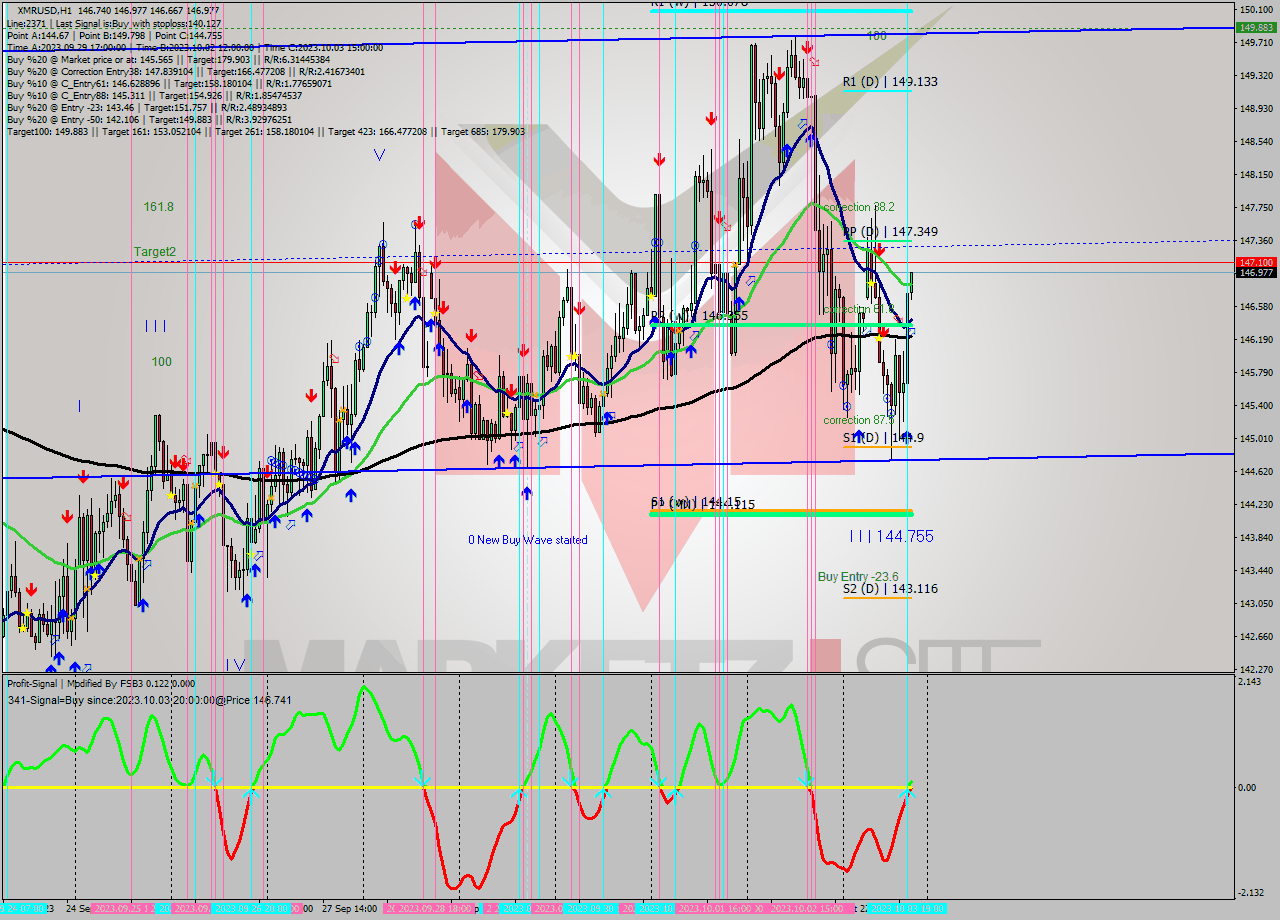Click the red 147.100 price tag
Viewport: 1280px width, 920px height.
(1255, 262)
